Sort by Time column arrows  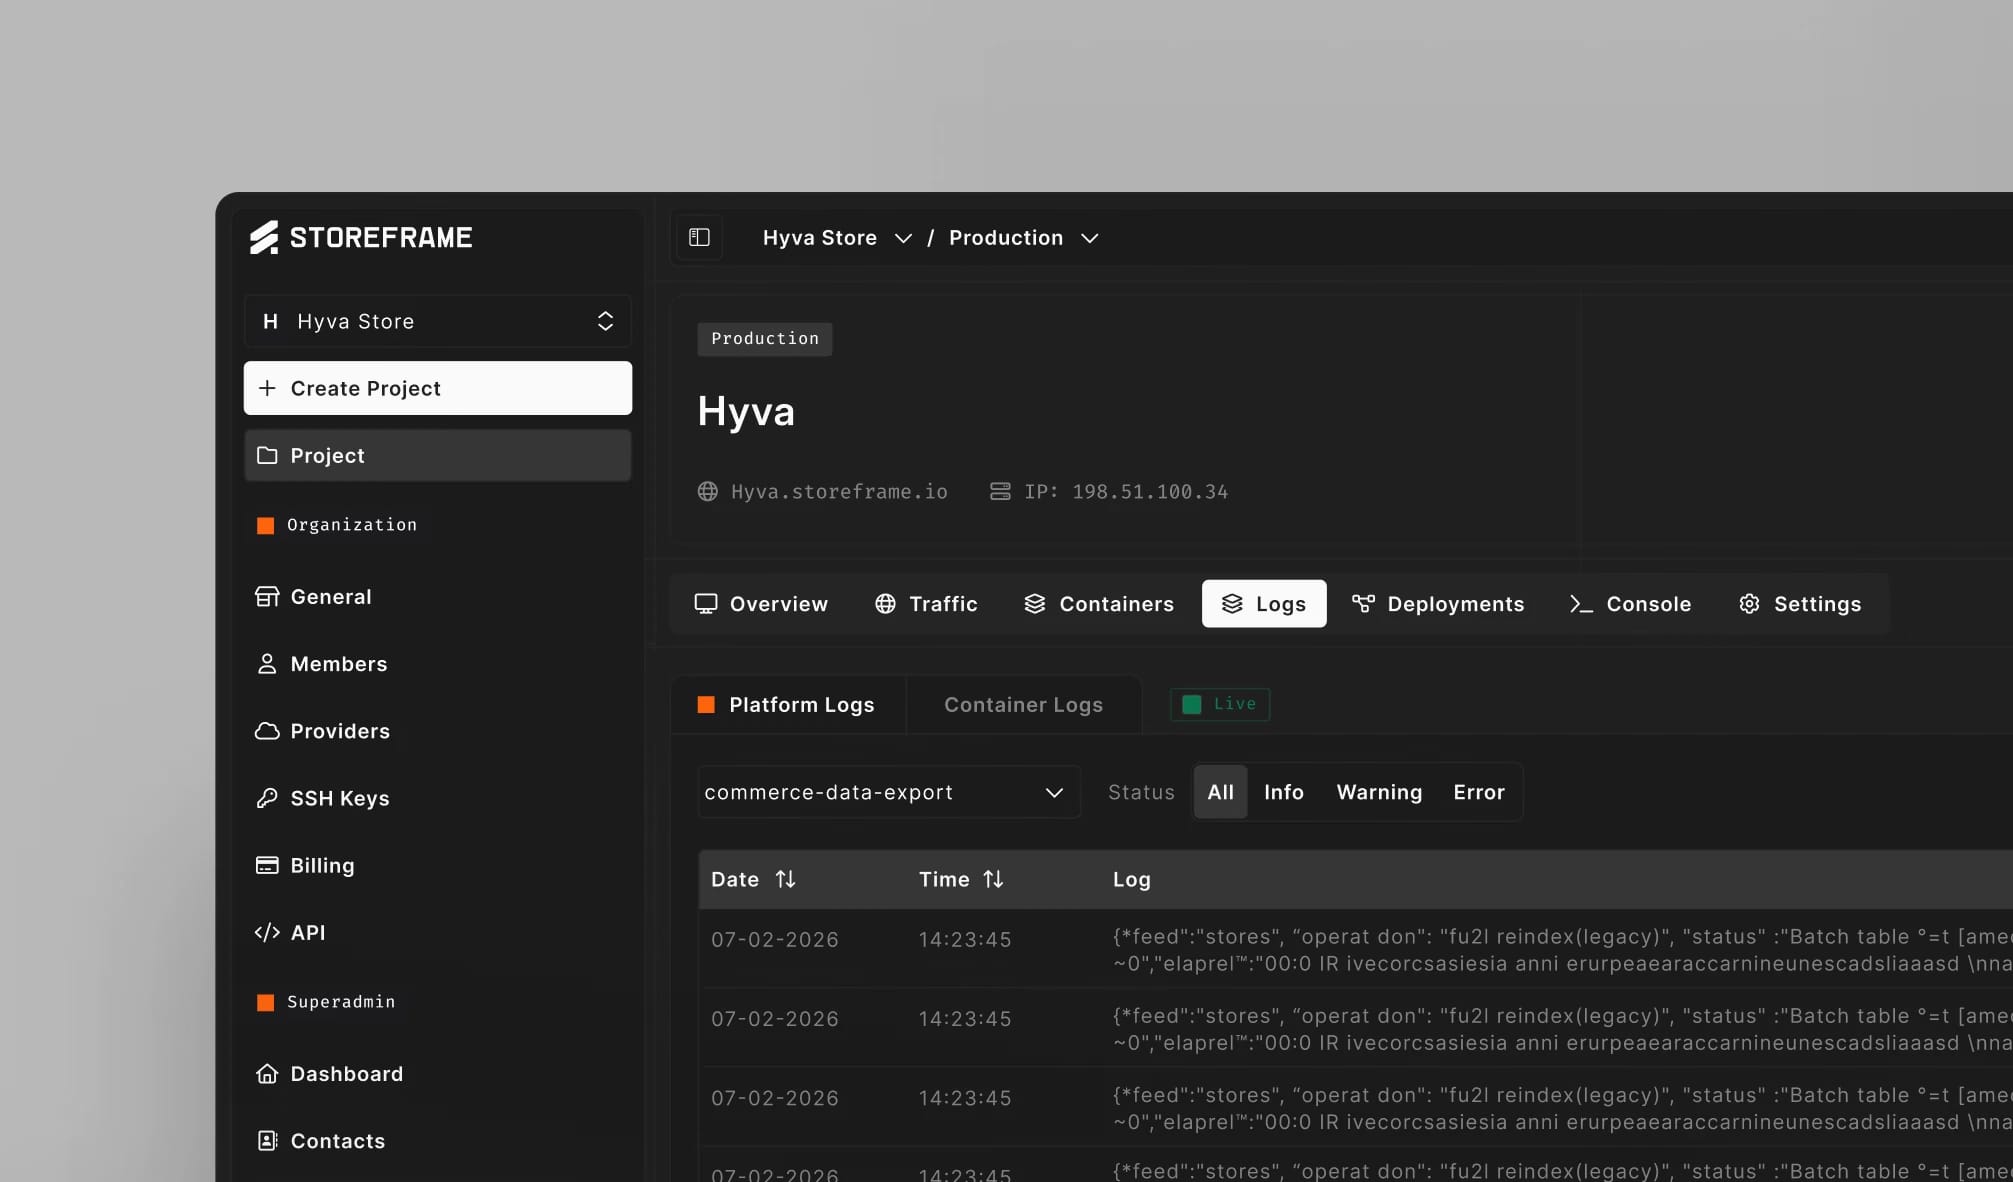pos(993,879)
